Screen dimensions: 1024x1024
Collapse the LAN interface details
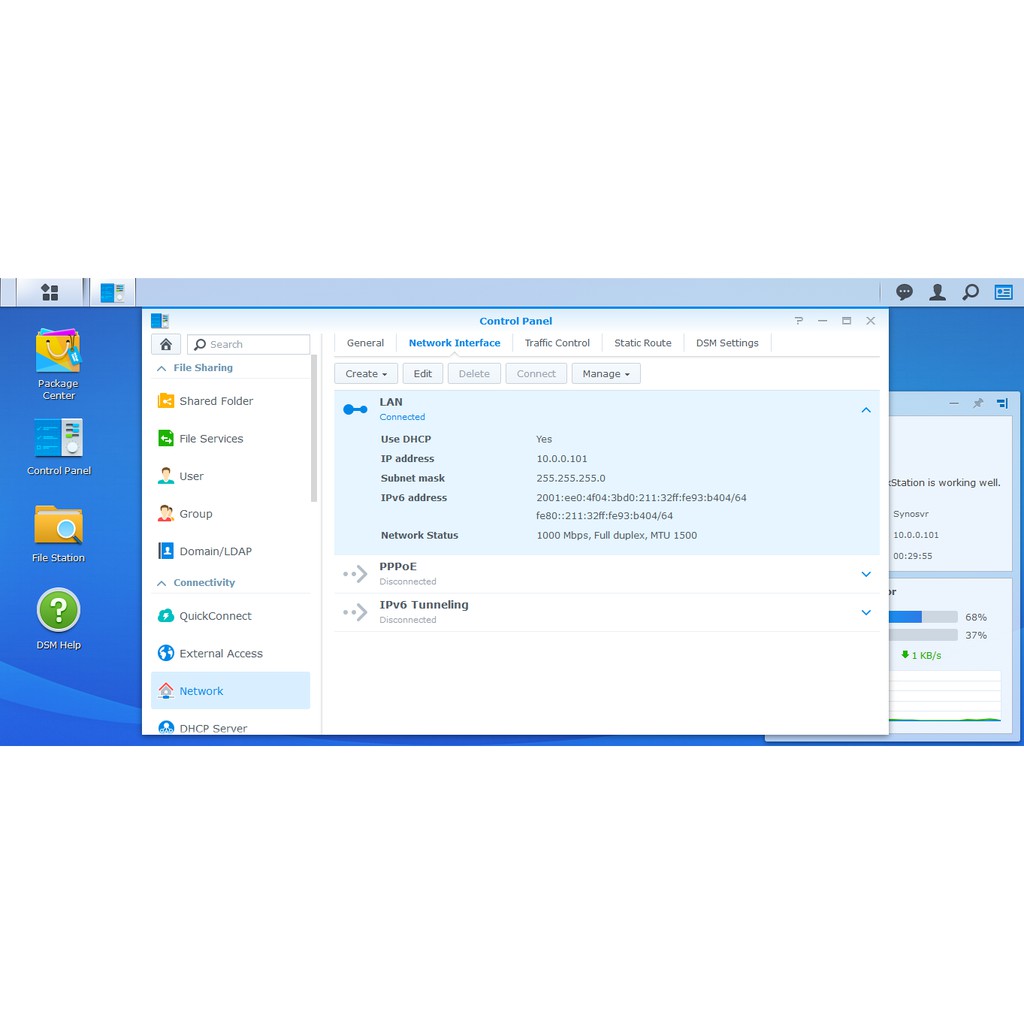pos(866,410)
